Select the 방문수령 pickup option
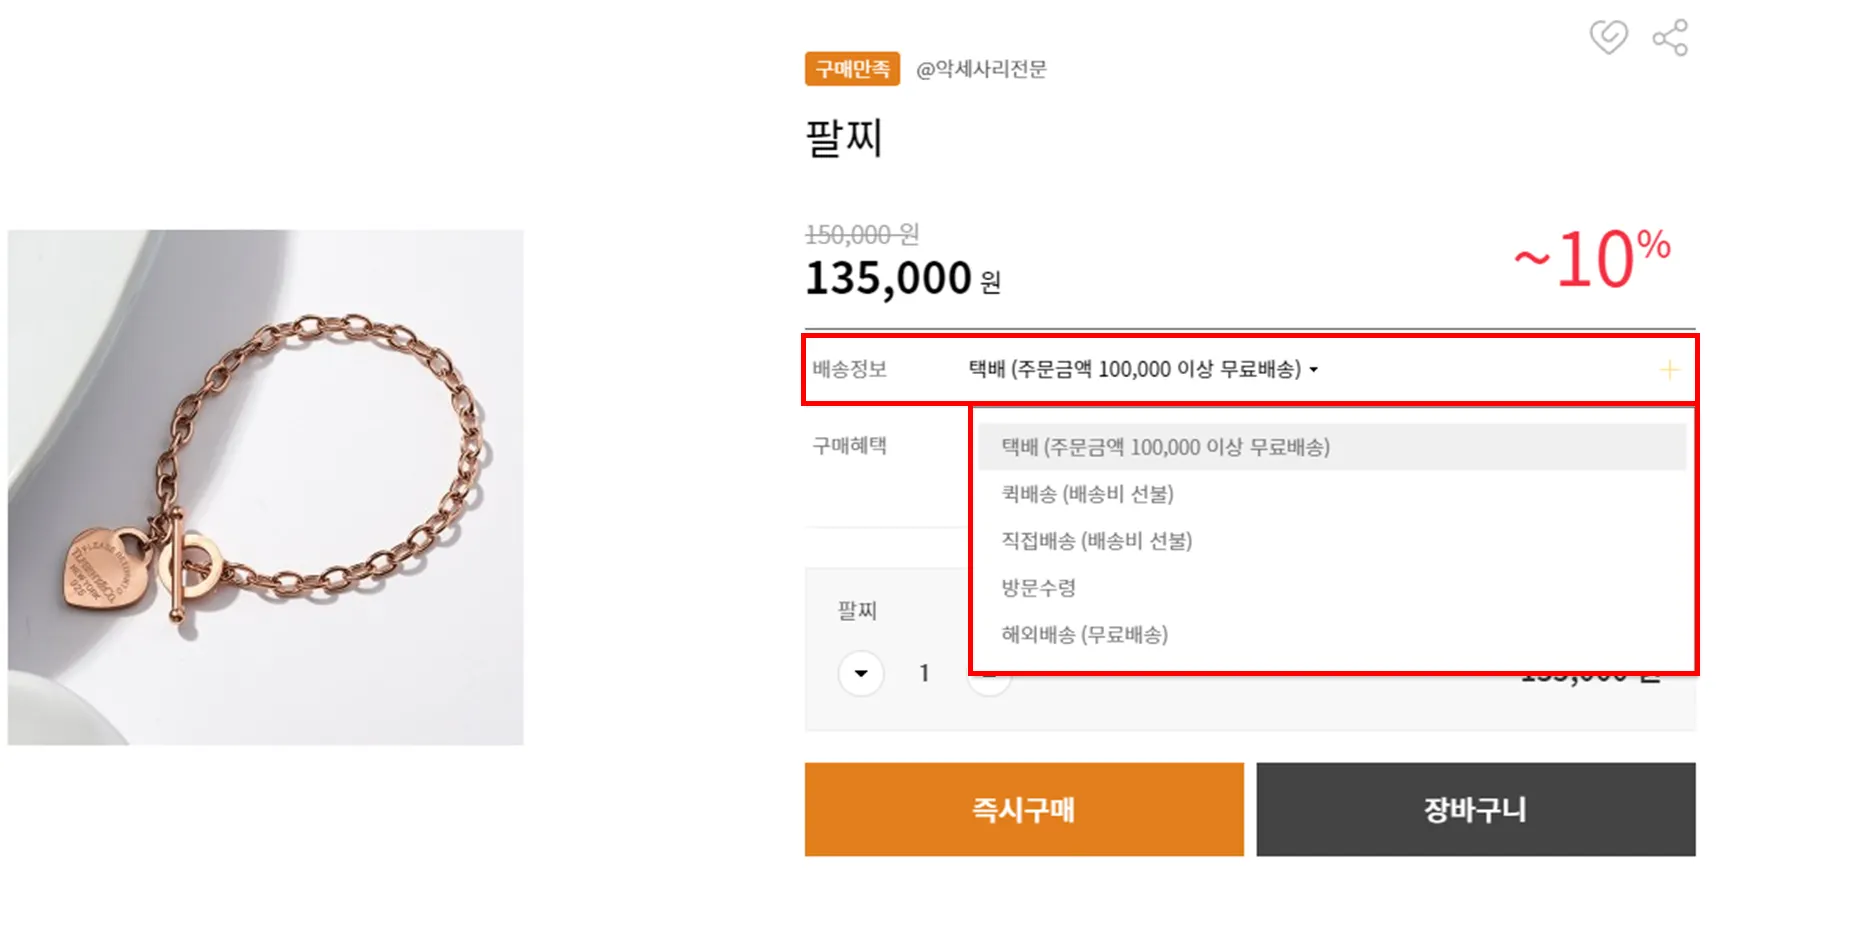The image size is (1860, 933). tap(1039, 588)
